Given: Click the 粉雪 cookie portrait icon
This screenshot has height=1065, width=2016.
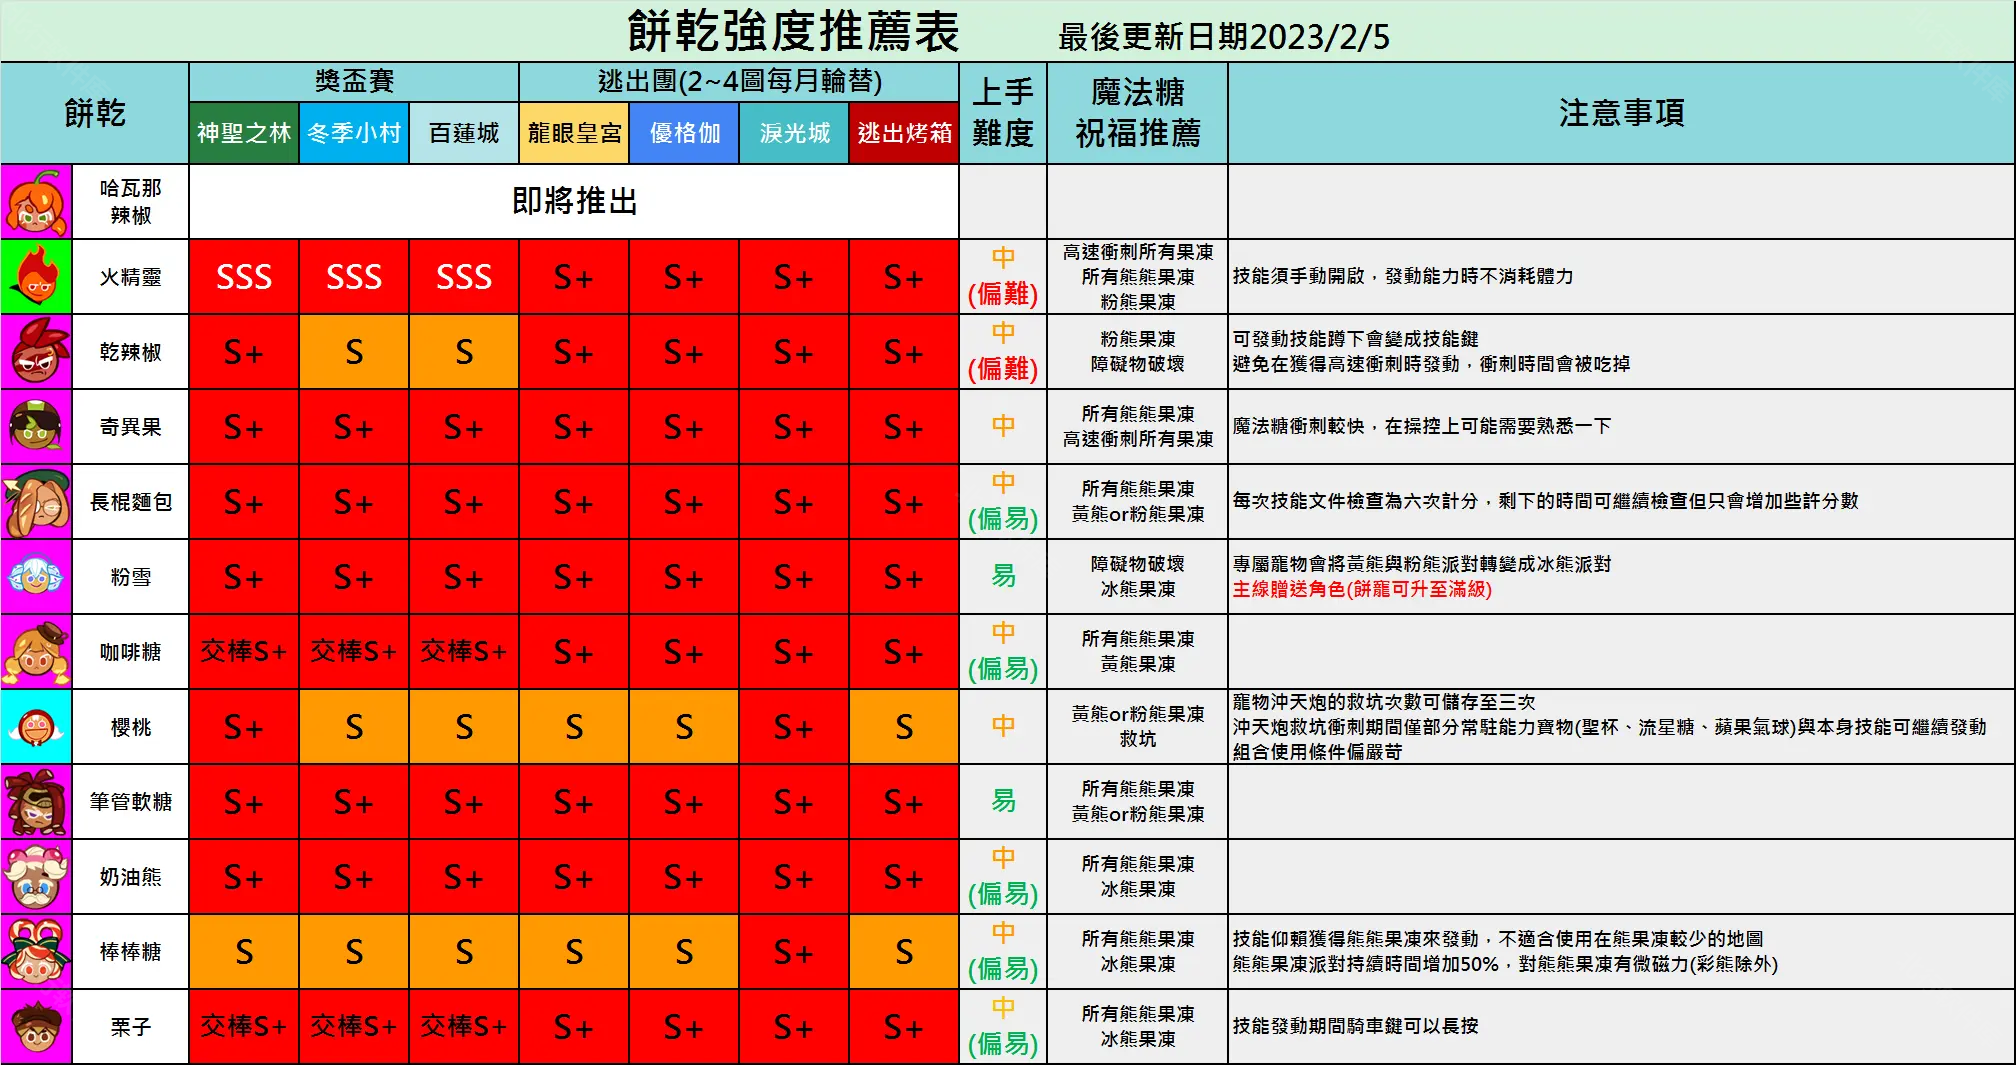Looking at the screenshot, I should pos(36,577).
